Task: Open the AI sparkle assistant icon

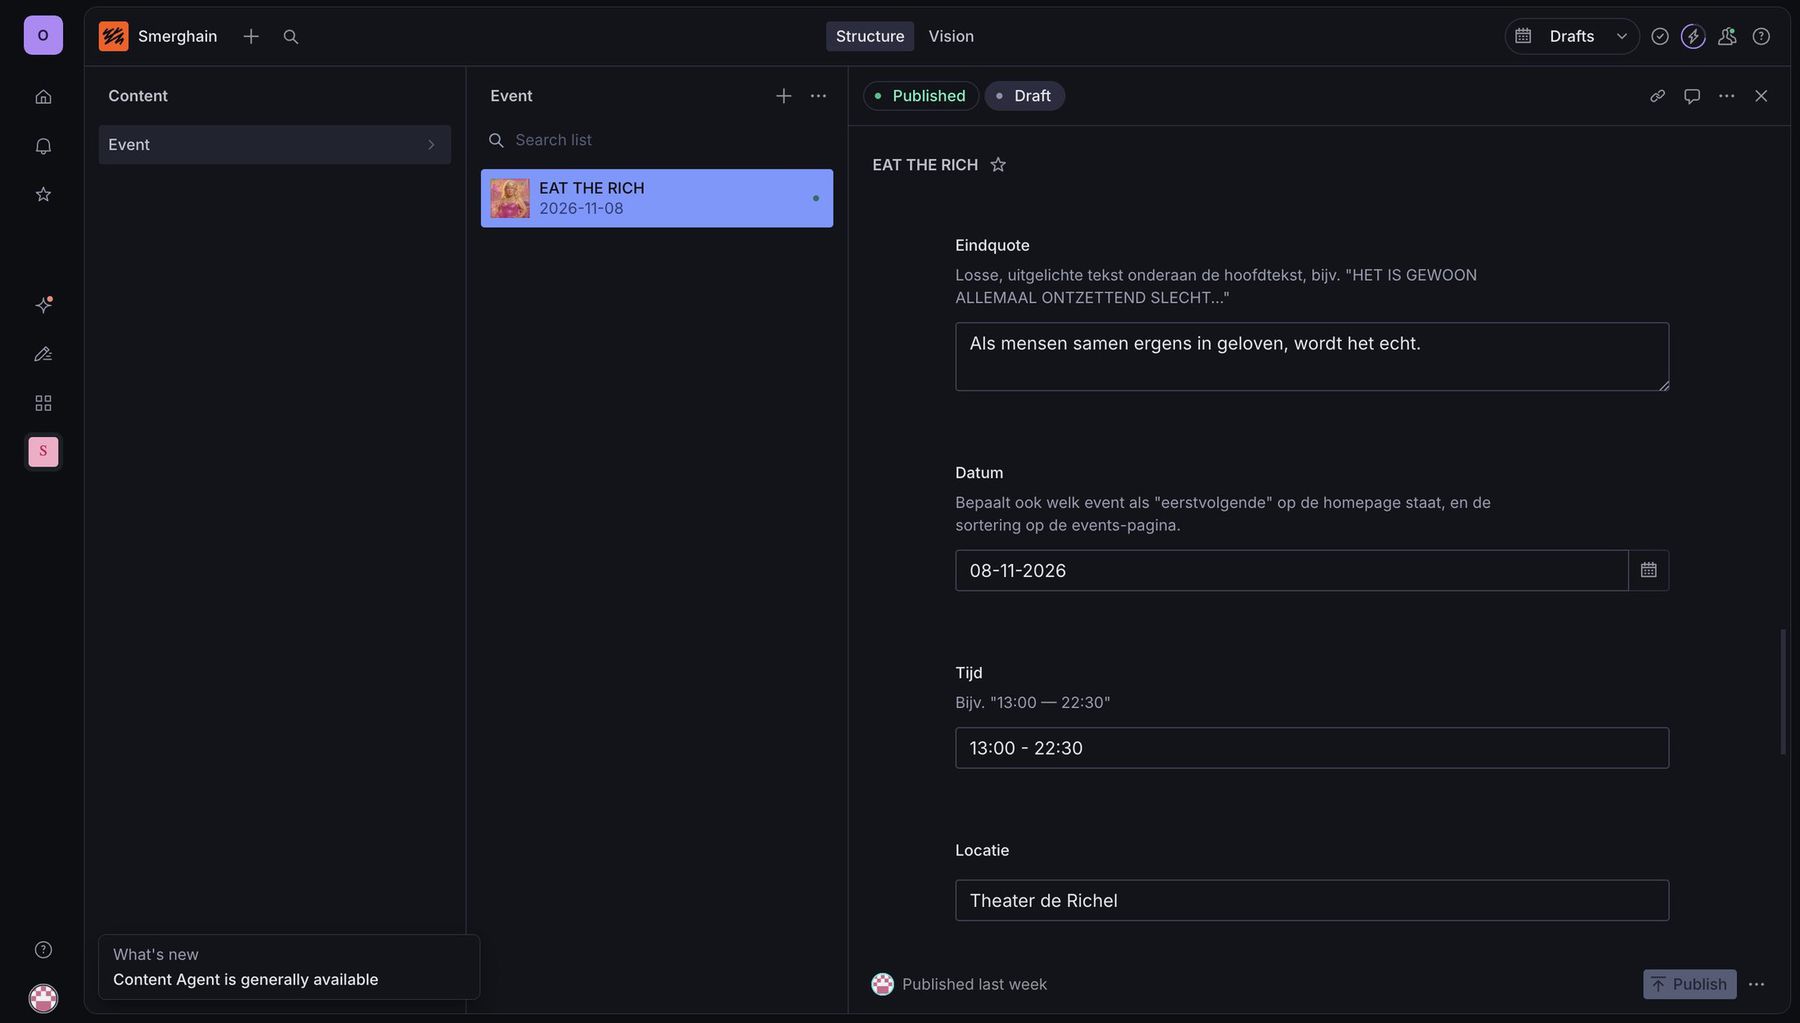Action: (43, 305)
